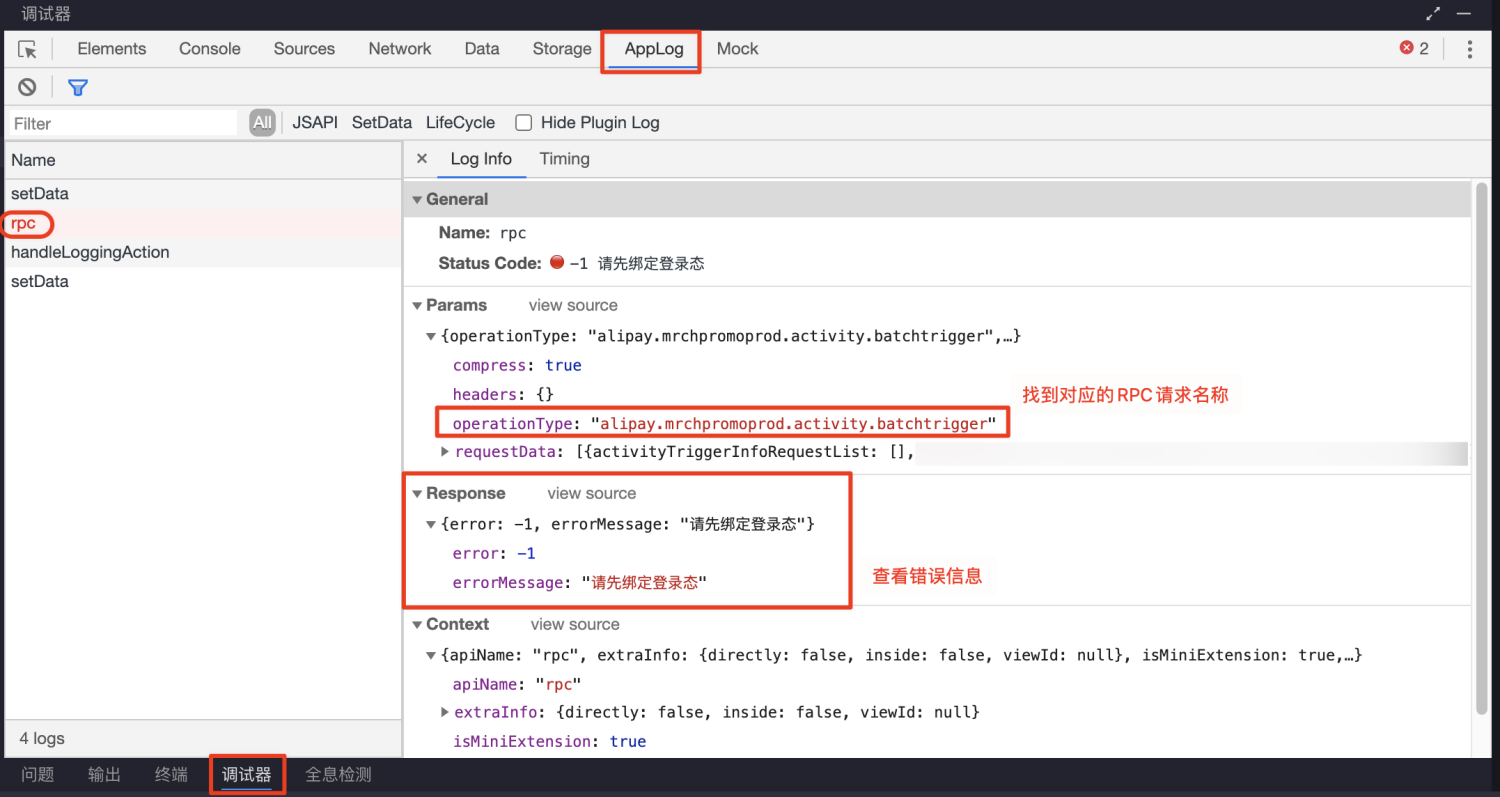Expand the extraInfo object
This screenshot has width=1500, height=797.
446,712
